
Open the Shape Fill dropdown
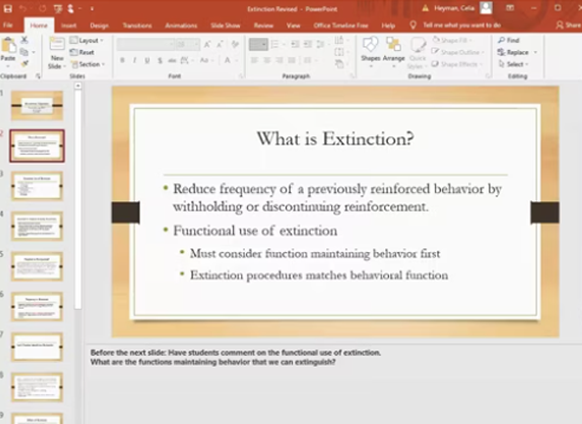coord(452,40)
